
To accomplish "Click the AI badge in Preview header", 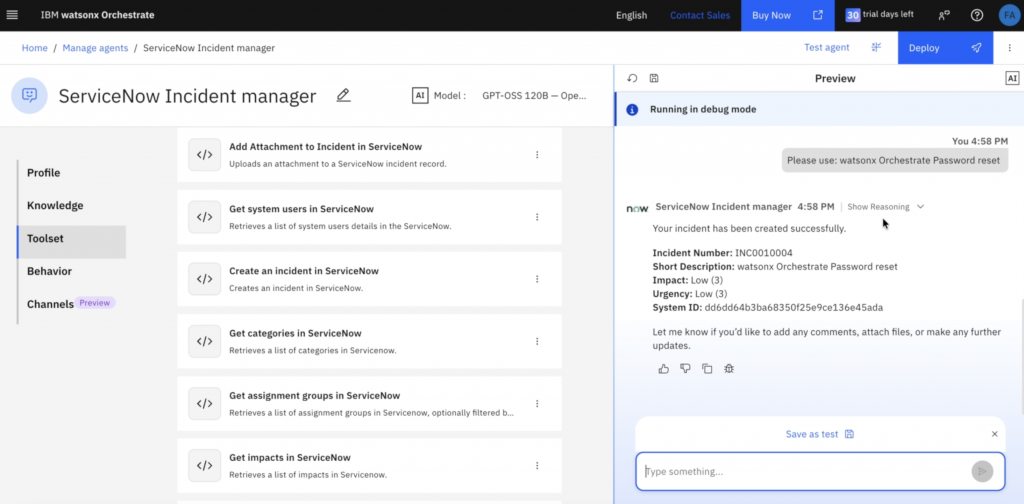I will click(x=1012, y=78).
